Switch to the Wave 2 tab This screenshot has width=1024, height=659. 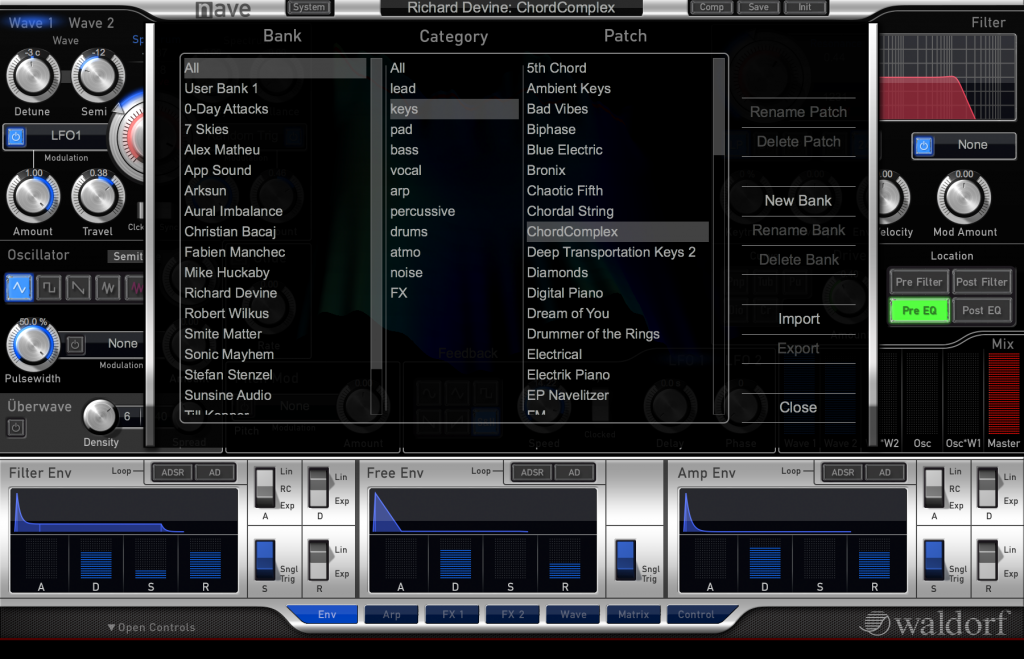(91, 22)
